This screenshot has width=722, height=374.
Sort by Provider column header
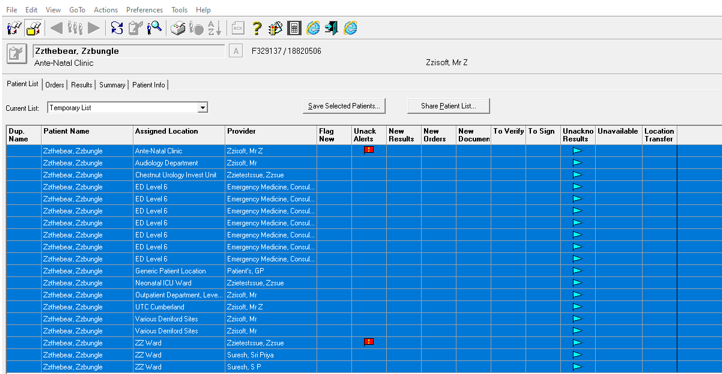(271, 135)
